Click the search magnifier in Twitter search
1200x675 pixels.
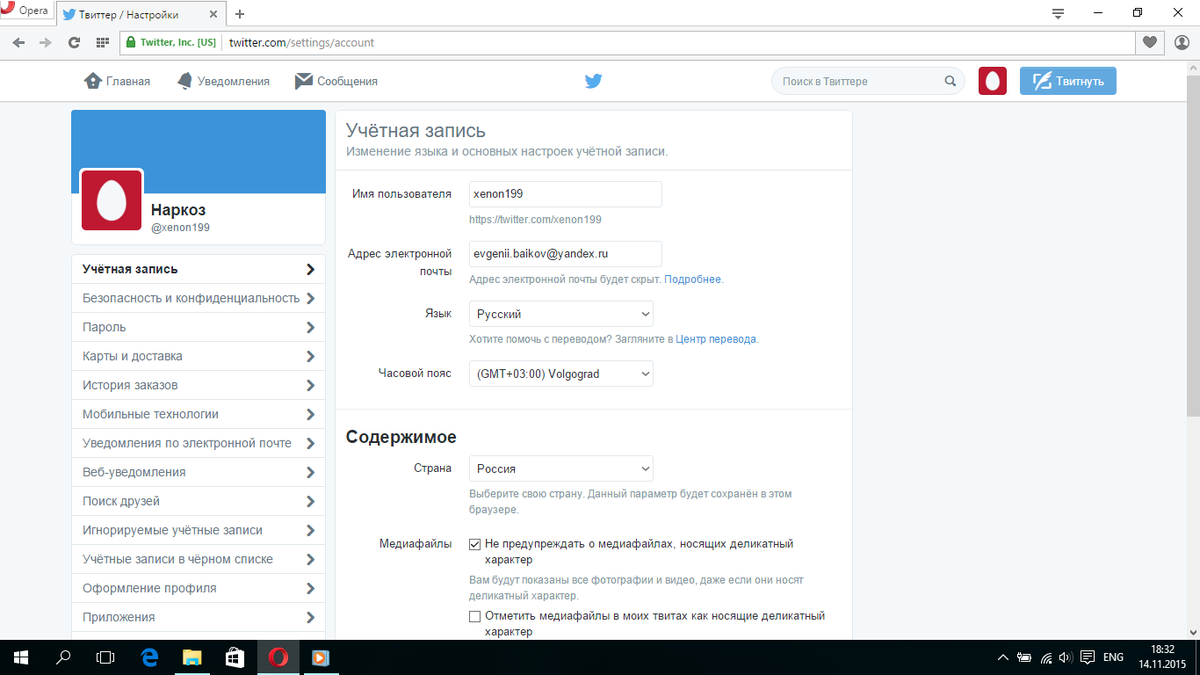click(x=950, y=81)
